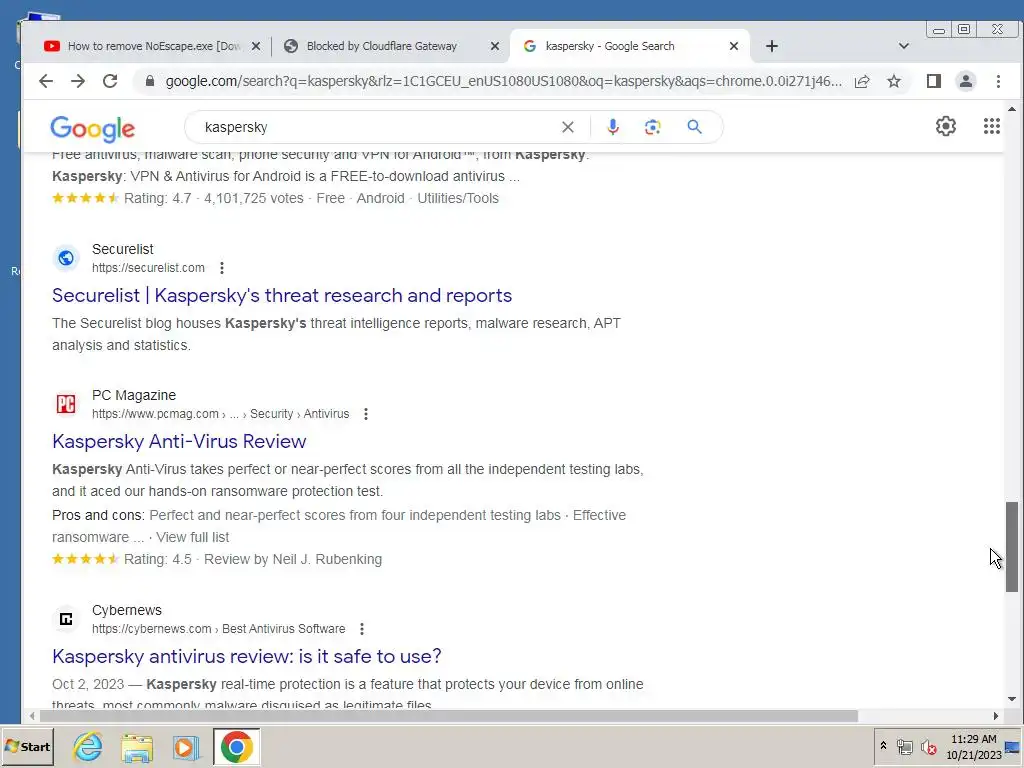Clear the search box text
1024x768 pixels.
point(568,127)
